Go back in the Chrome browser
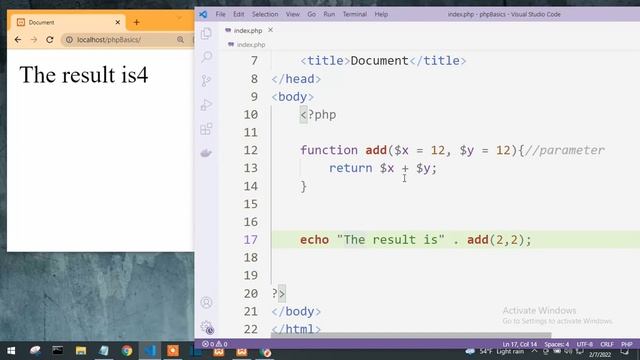Image resolution: width=640 pixels, height=360 pixels. click(x=17, y=40)
